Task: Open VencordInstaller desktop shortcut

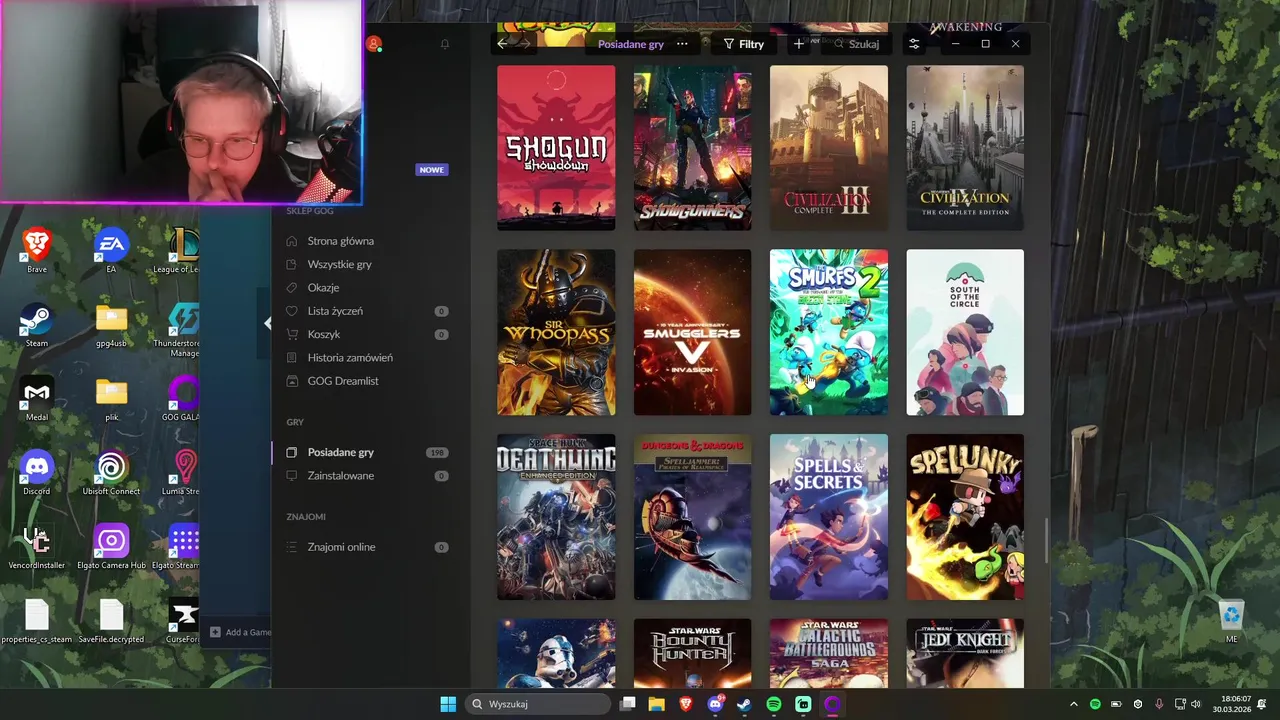Action: [37, 547]
